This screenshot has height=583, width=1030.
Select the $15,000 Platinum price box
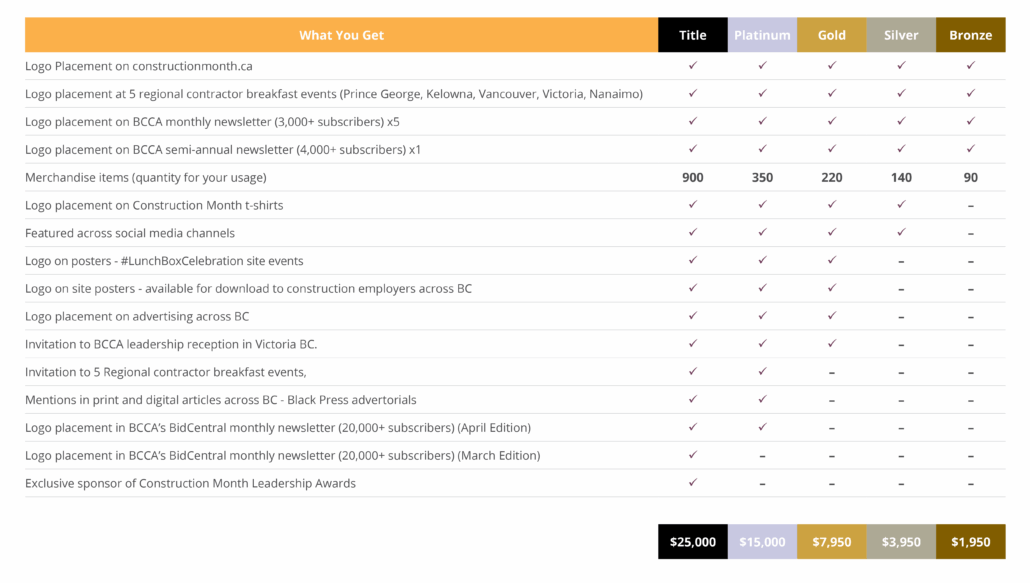pos(762,542)
